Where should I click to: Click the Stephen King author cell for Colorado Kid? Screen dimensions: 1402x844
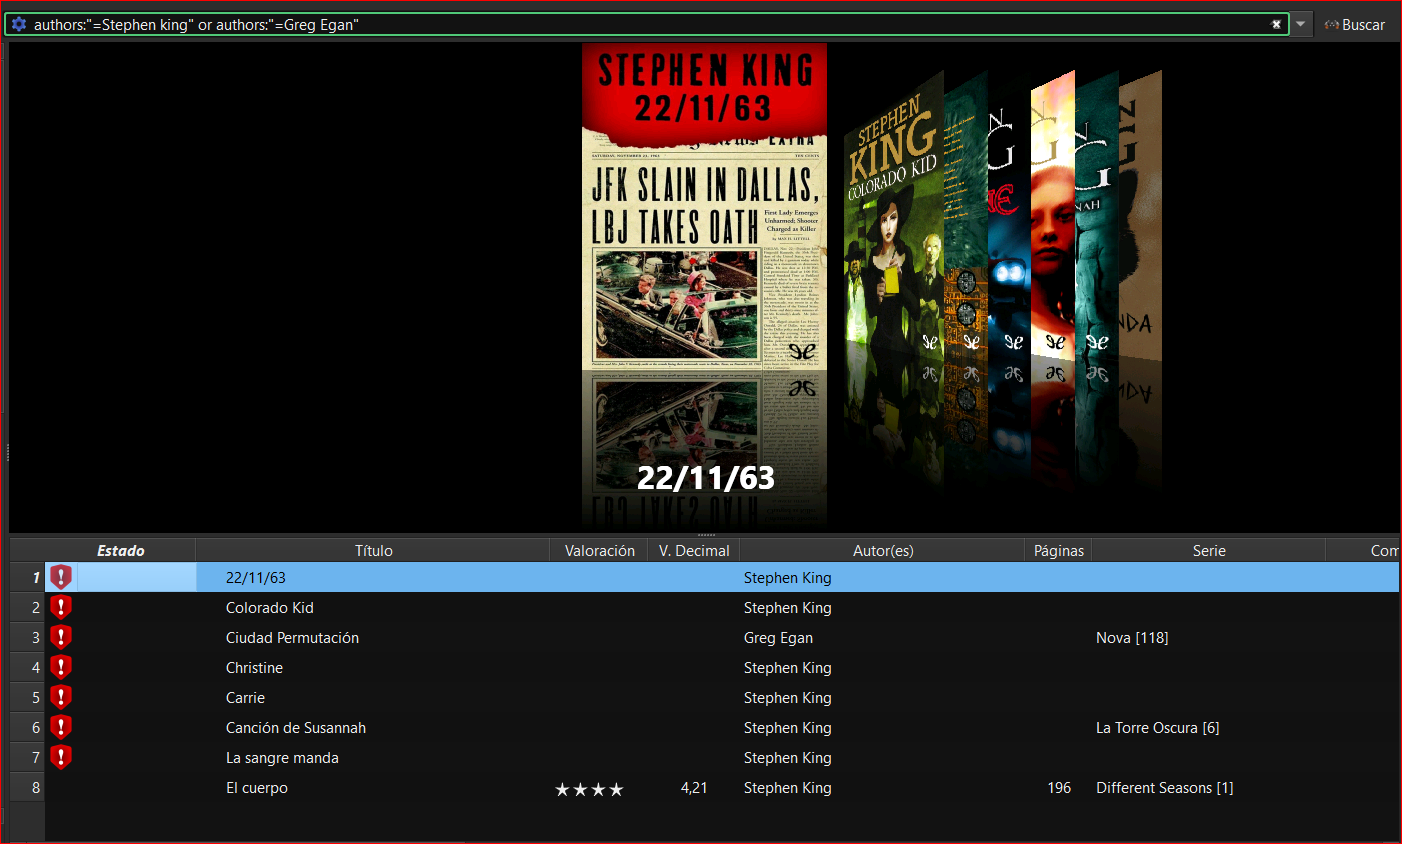tap(787, 608)
